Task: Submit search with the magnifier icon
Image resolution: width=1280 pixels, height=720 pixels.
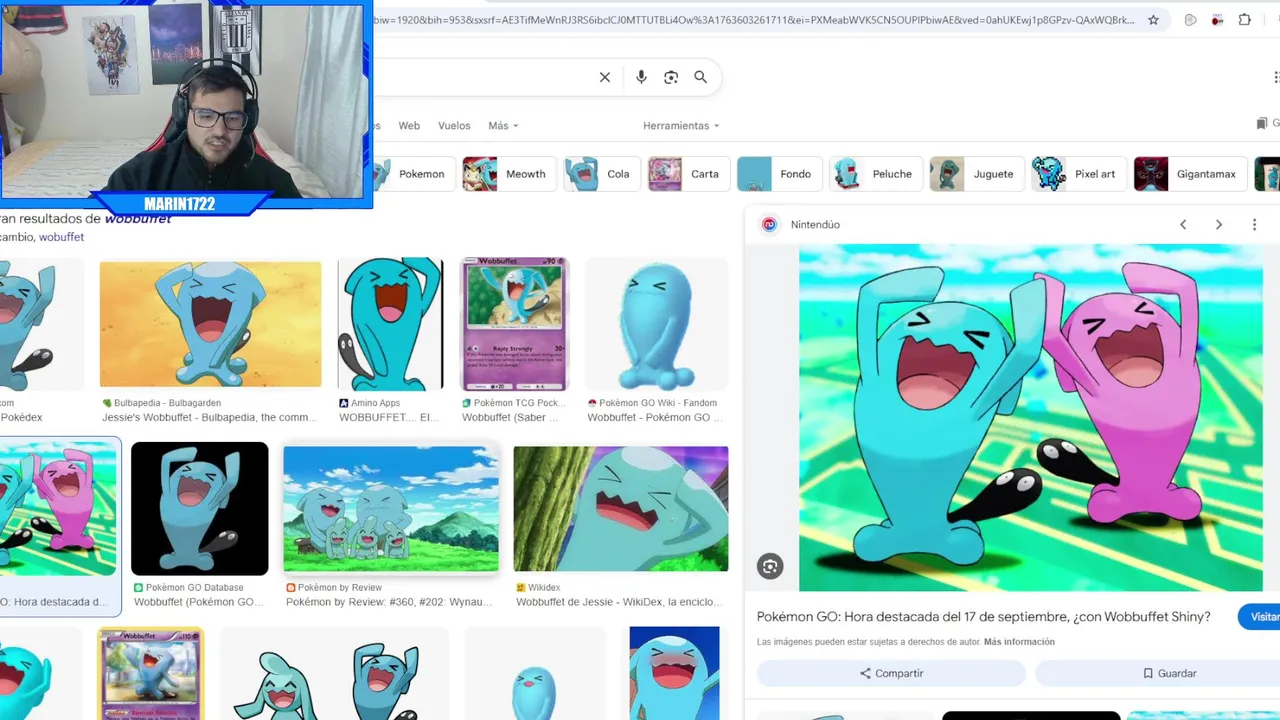Action: click(x=701, y=77)
